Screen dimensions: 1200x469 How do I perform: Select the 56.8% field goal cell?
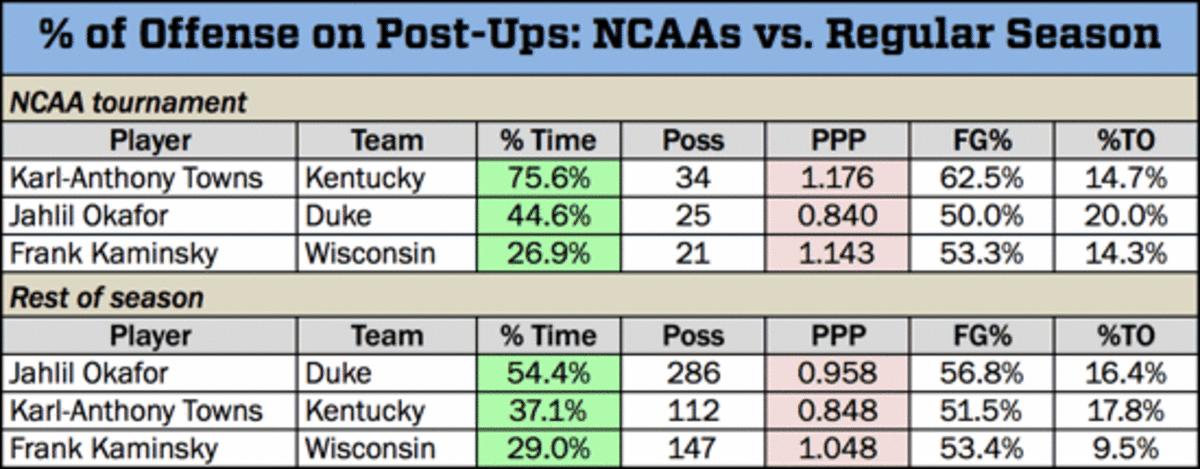pyautogui.click(x=981, y=373)
